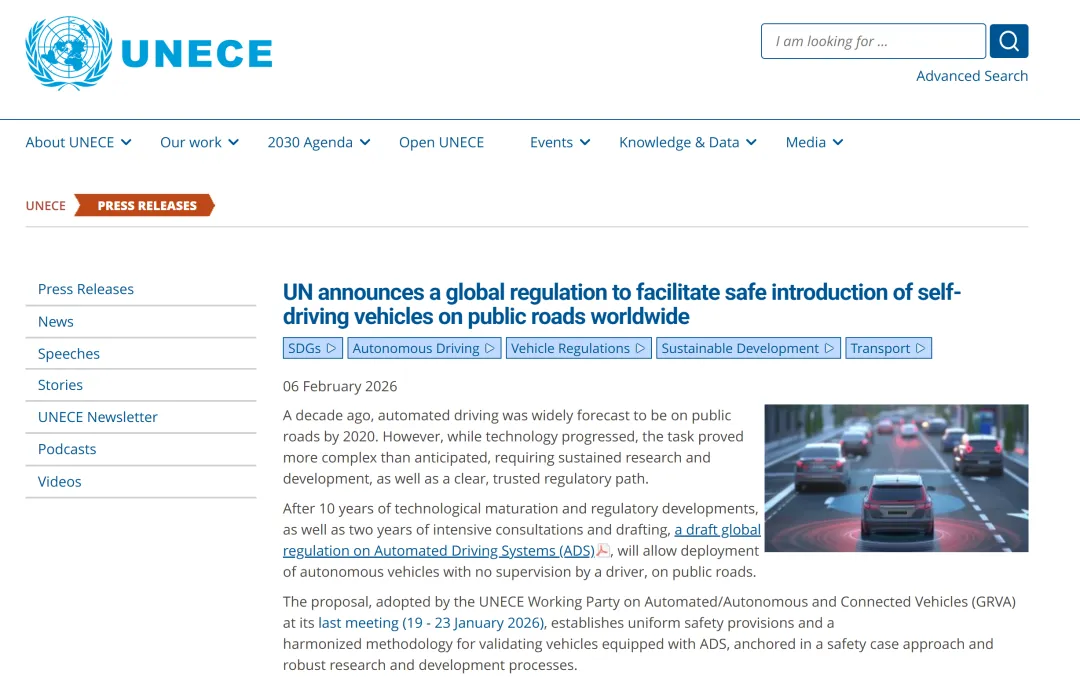Click the magnifier search button

pyautogui.click(x=1009, y=41)
